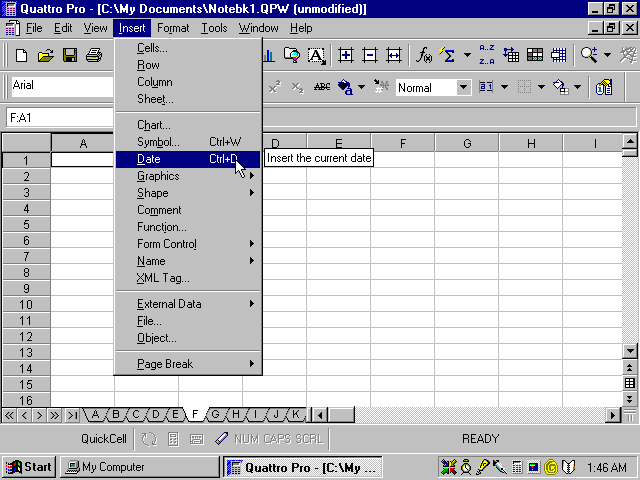640x480 pixels.
Task: Sort with the A..Z Z..A icon
Action: 487,55
